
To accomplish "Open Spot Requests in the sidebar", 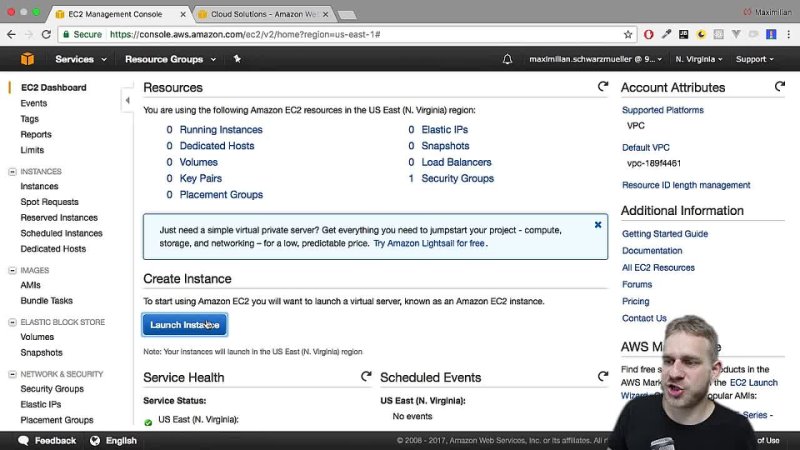I will 49,202.
